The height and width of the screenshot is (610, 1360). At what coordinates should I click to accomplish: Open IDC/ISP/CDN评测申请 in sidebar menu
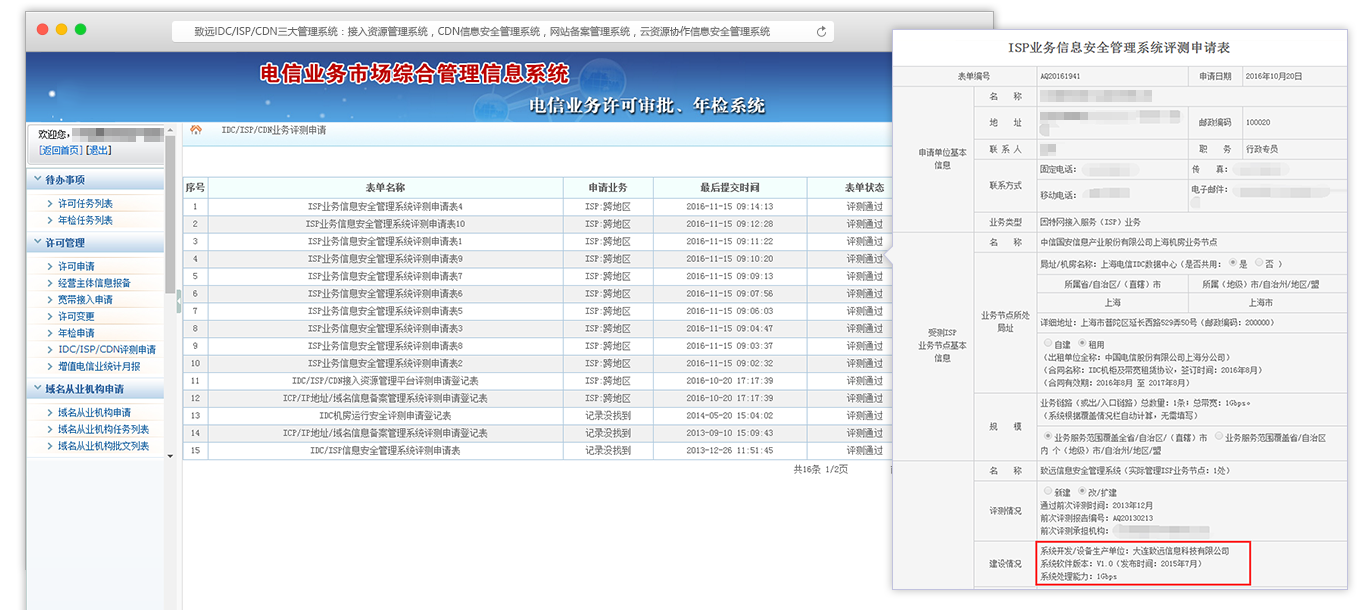[x=106, y=350]
